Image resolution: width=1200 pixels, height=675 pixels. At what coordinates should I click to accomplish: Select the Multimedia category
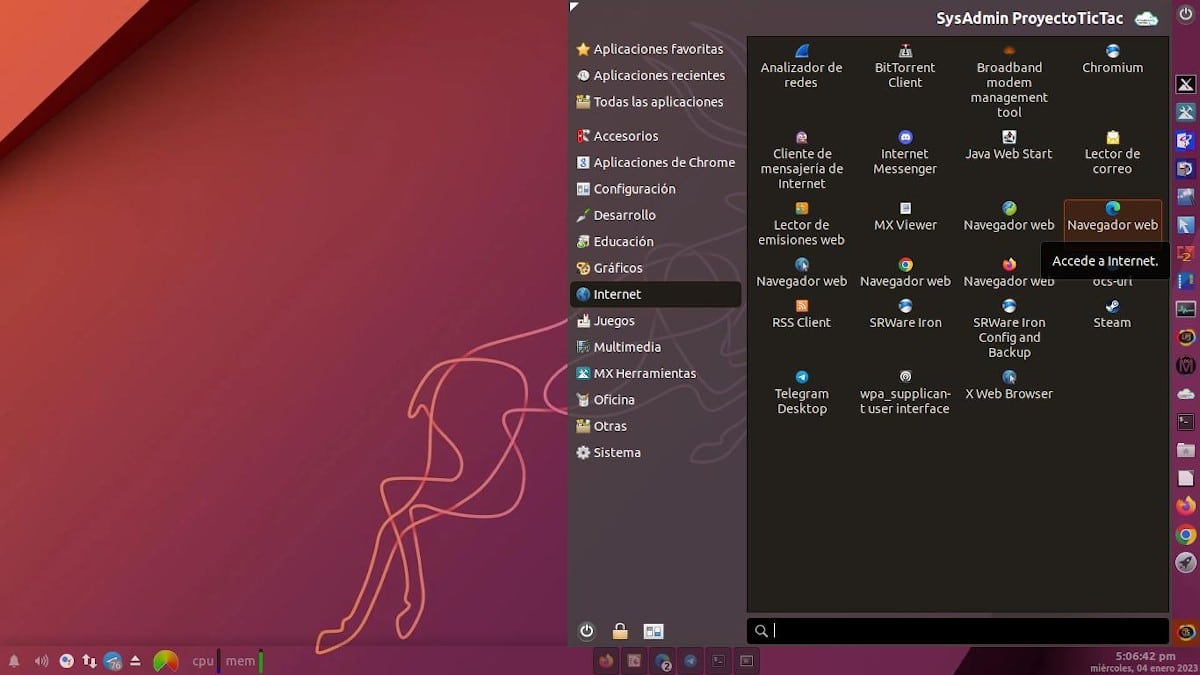pos(630,346)
